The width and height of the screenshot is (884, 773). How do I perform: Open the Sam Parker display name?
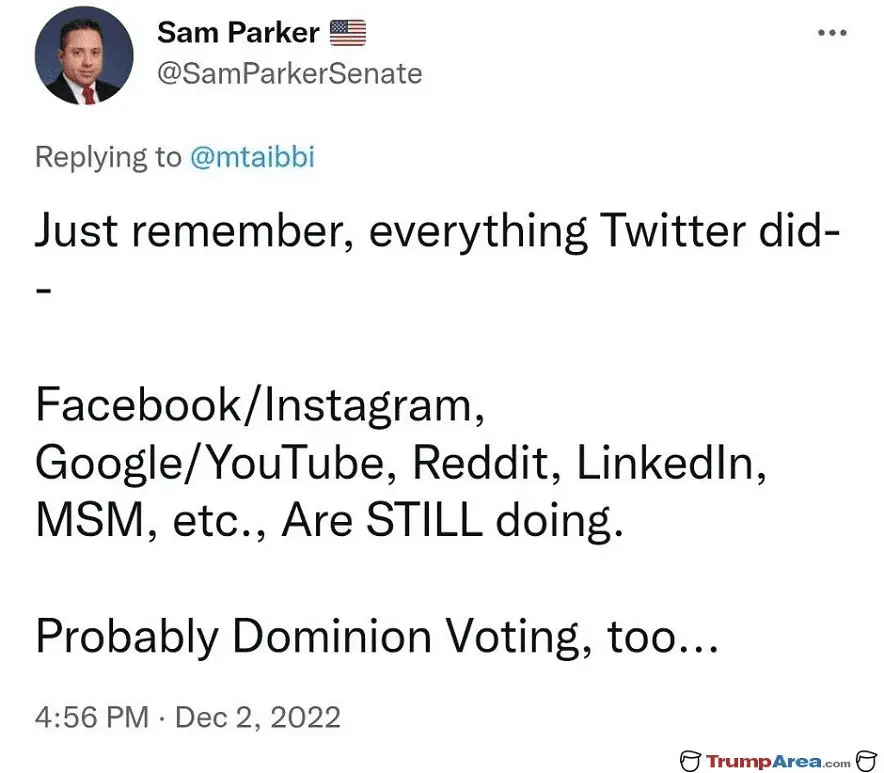tap(238, 33)
